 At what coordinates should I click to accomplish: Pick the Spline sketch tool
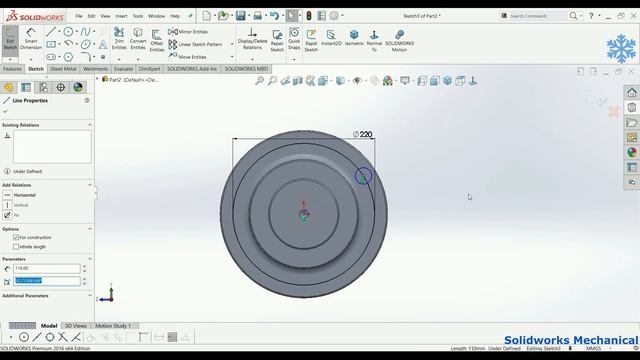85,31
